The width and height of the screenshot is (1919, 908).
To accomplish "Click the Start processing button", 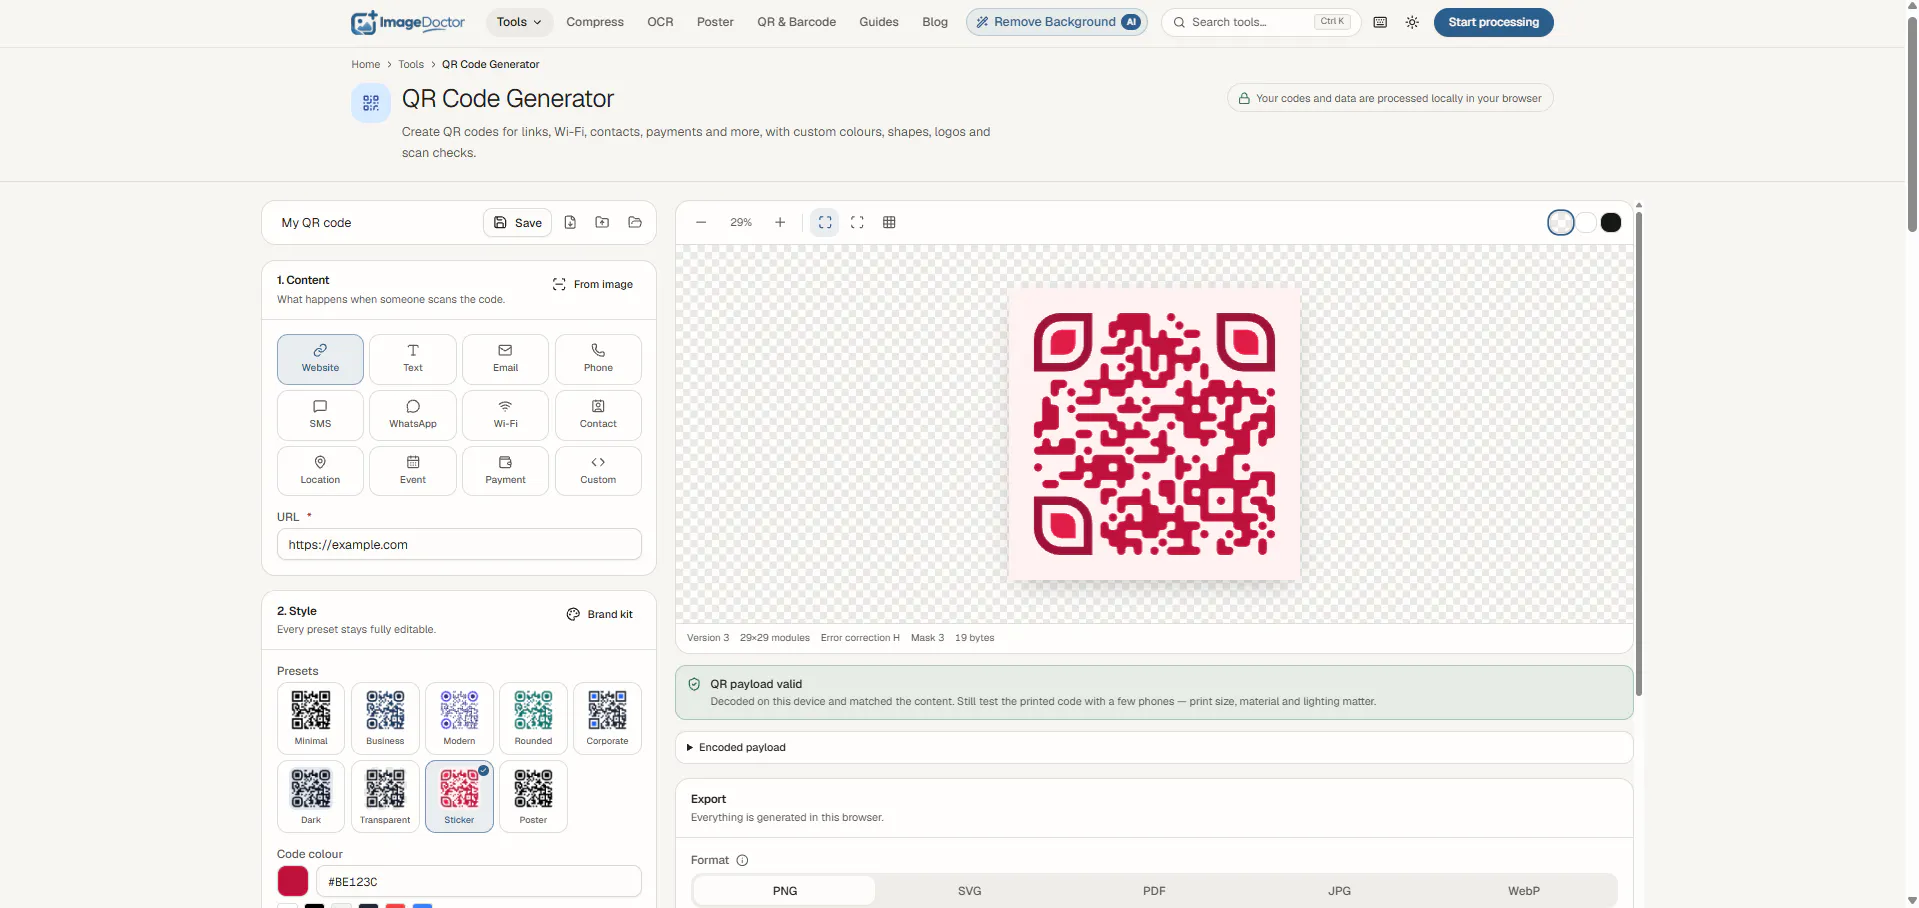I will 1493,22.
